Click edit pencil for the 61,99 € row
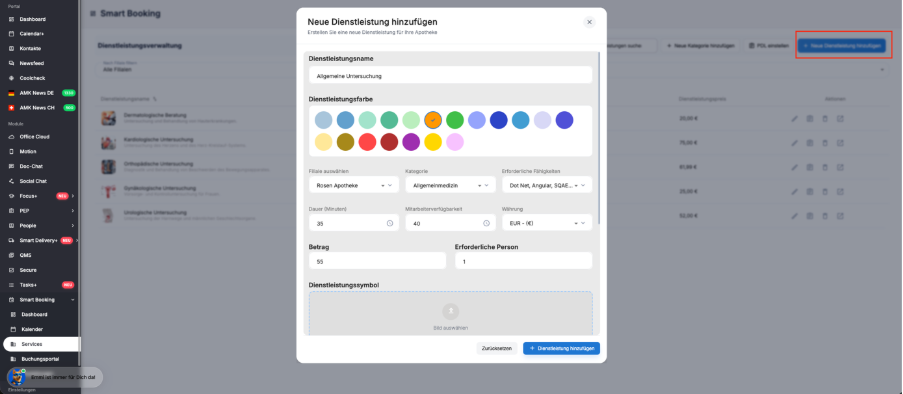The height and width of the screenshot is (394, 903). coord(794,167)
